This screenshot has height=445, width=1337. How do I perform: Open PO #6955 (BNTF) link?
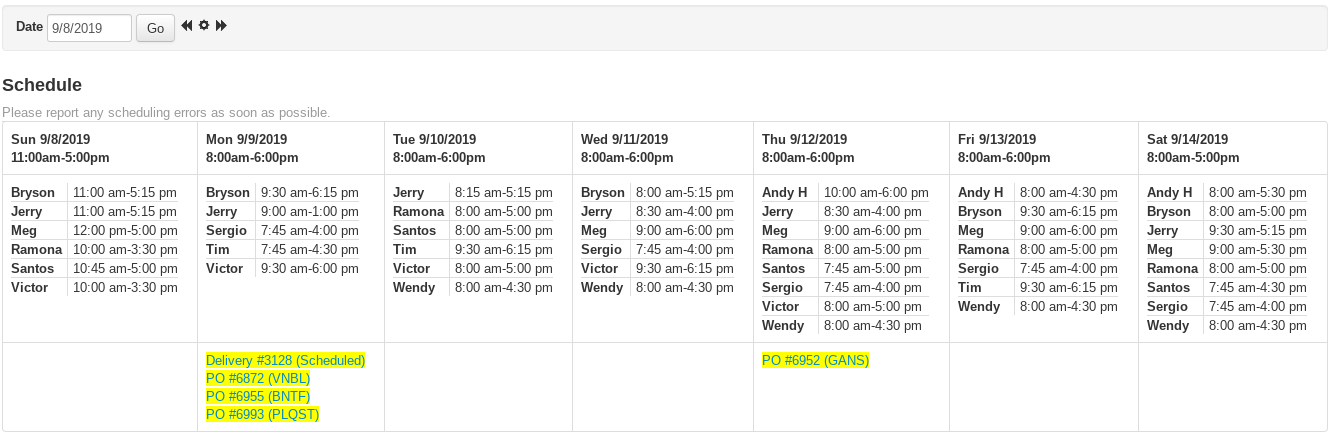pyautogui.click(x=258, y=396)
